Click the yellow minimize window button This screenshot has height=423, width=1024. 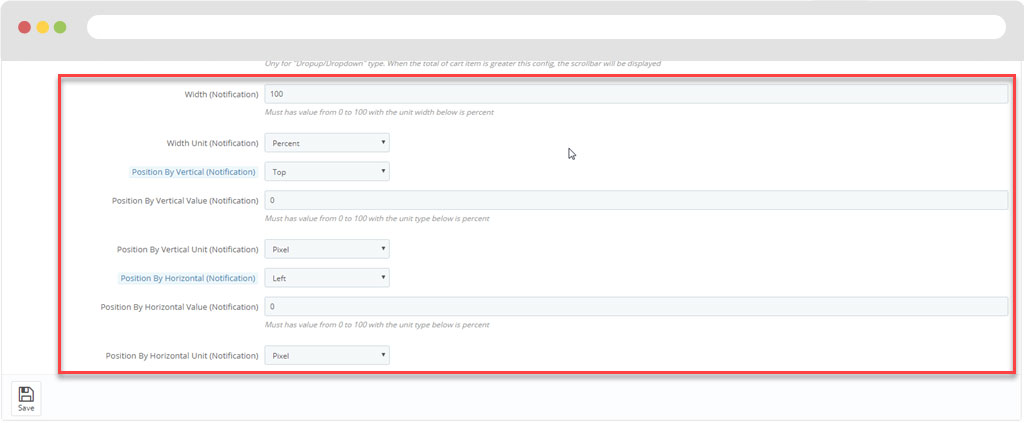pos(42,27)
